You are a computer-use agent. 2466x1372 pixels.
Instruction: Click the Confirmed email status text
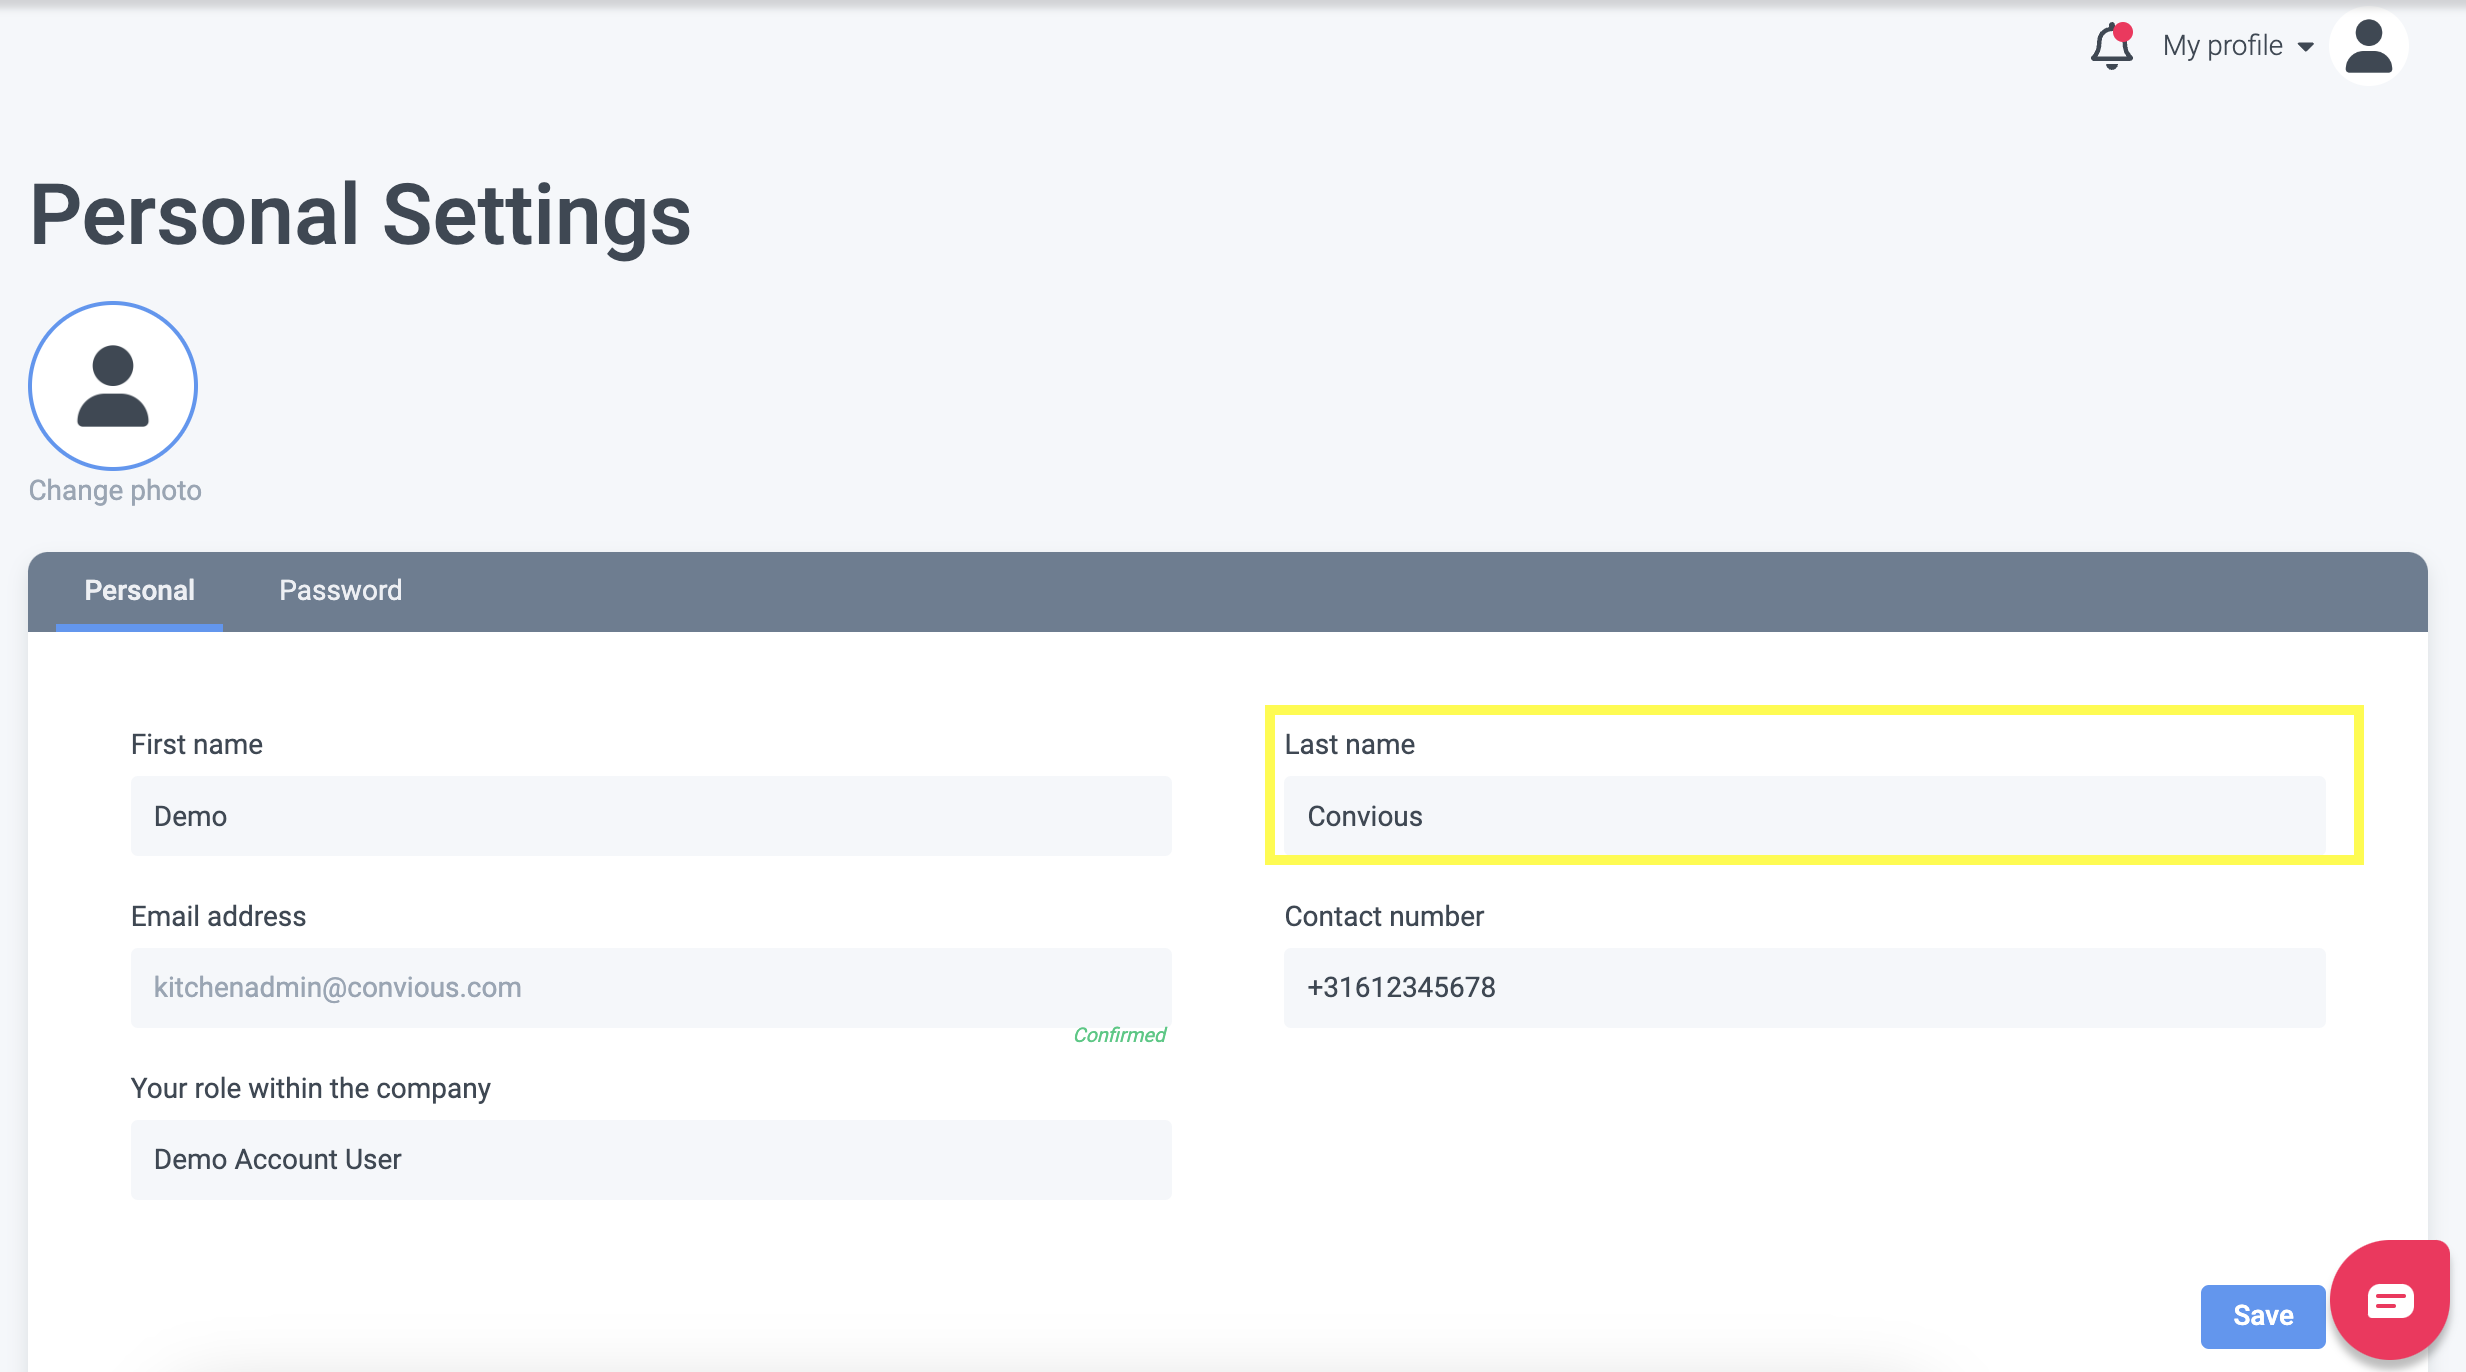(1119, 1035)
